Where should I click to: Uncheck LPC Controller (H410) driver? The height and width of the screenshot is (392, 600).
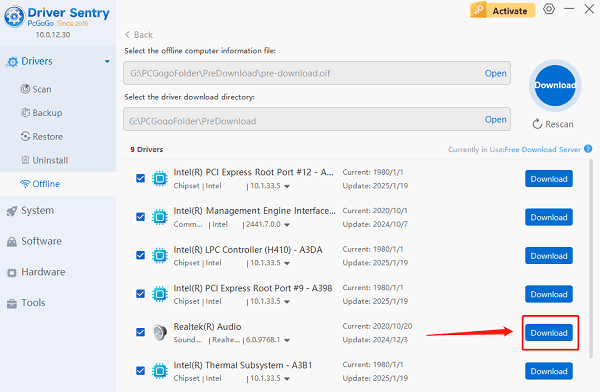(140, 255)
